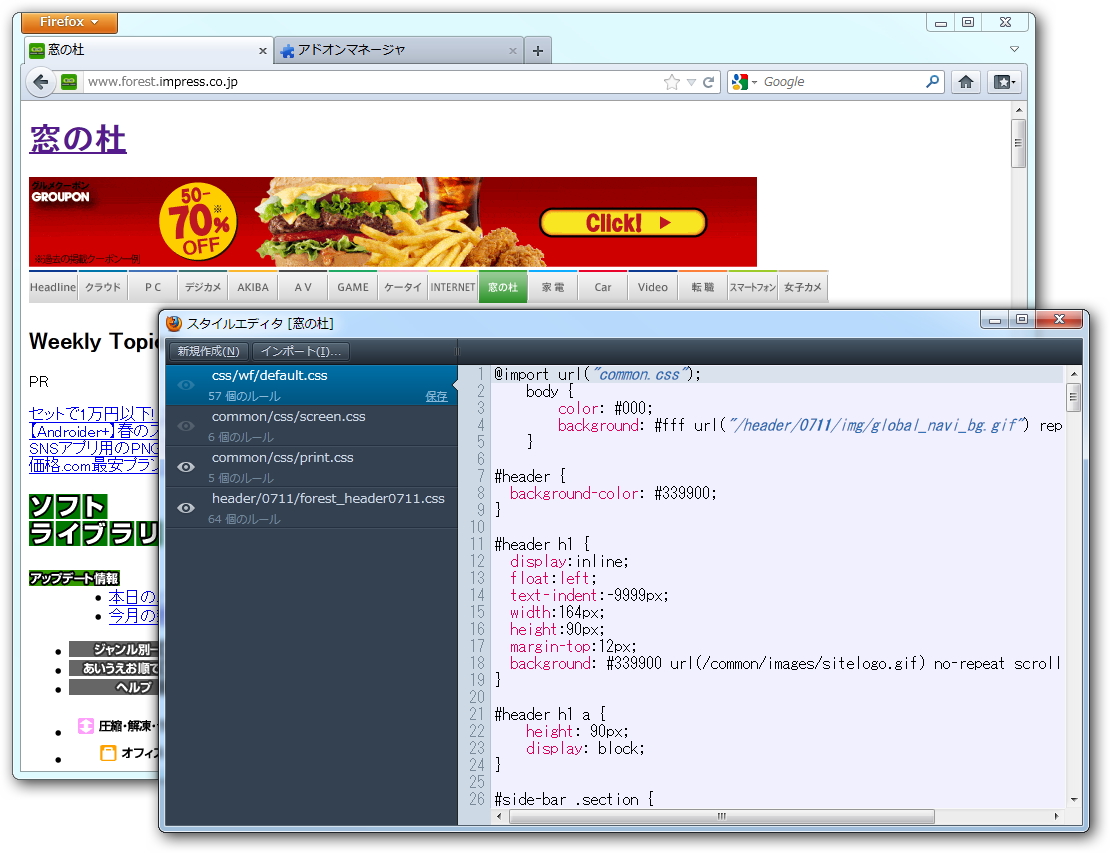Click the bookmark star in address bar

[671, 82]
